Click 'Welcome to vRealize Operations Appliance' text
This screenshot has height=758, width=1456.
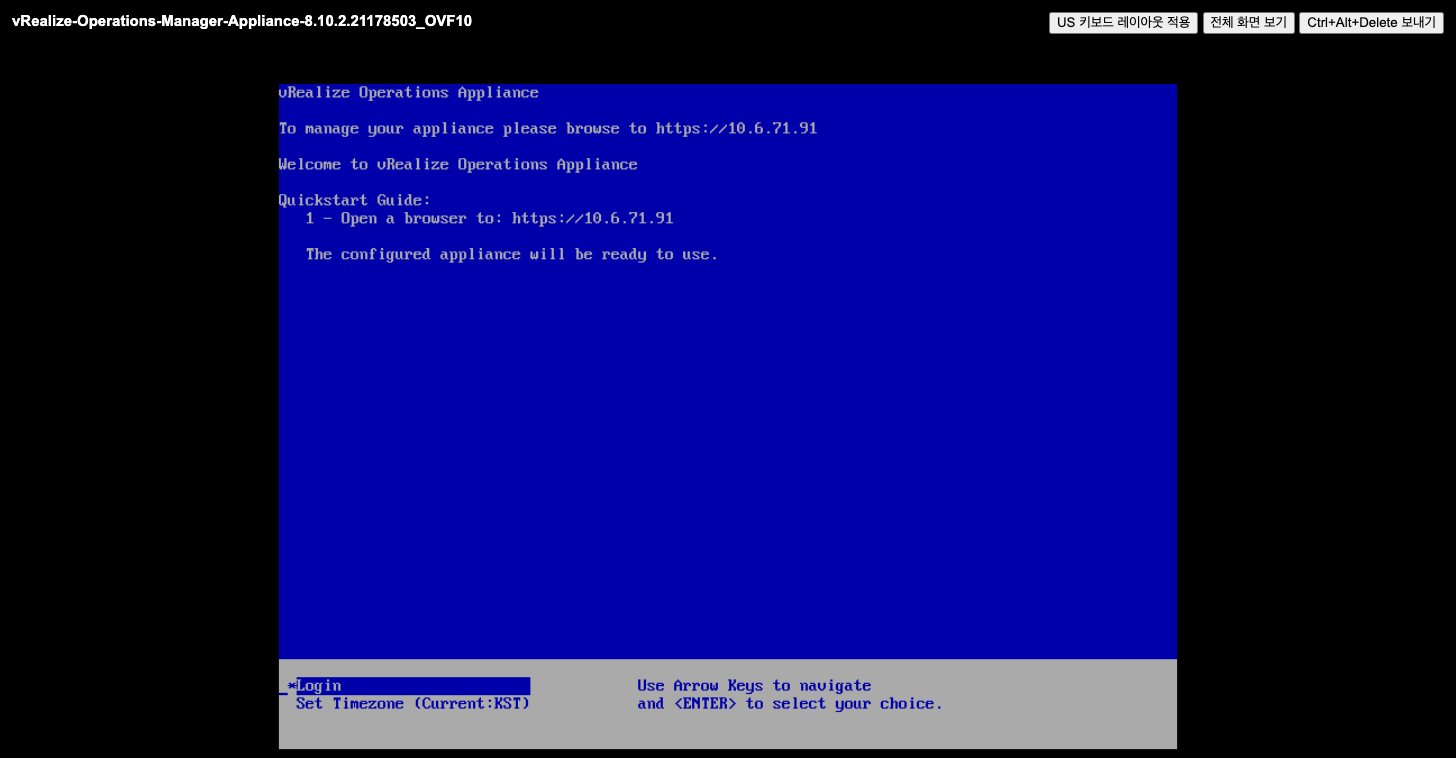[x=458, y=165]
